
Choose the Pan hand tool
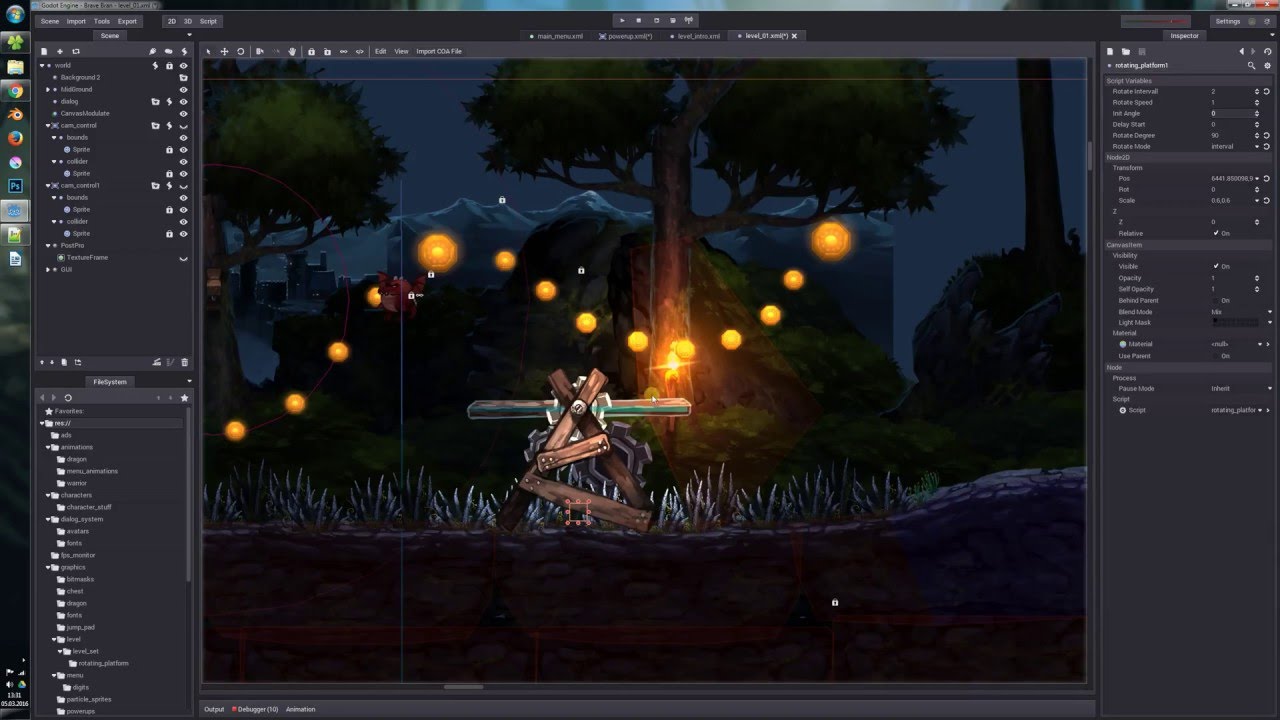pos(292,51)
